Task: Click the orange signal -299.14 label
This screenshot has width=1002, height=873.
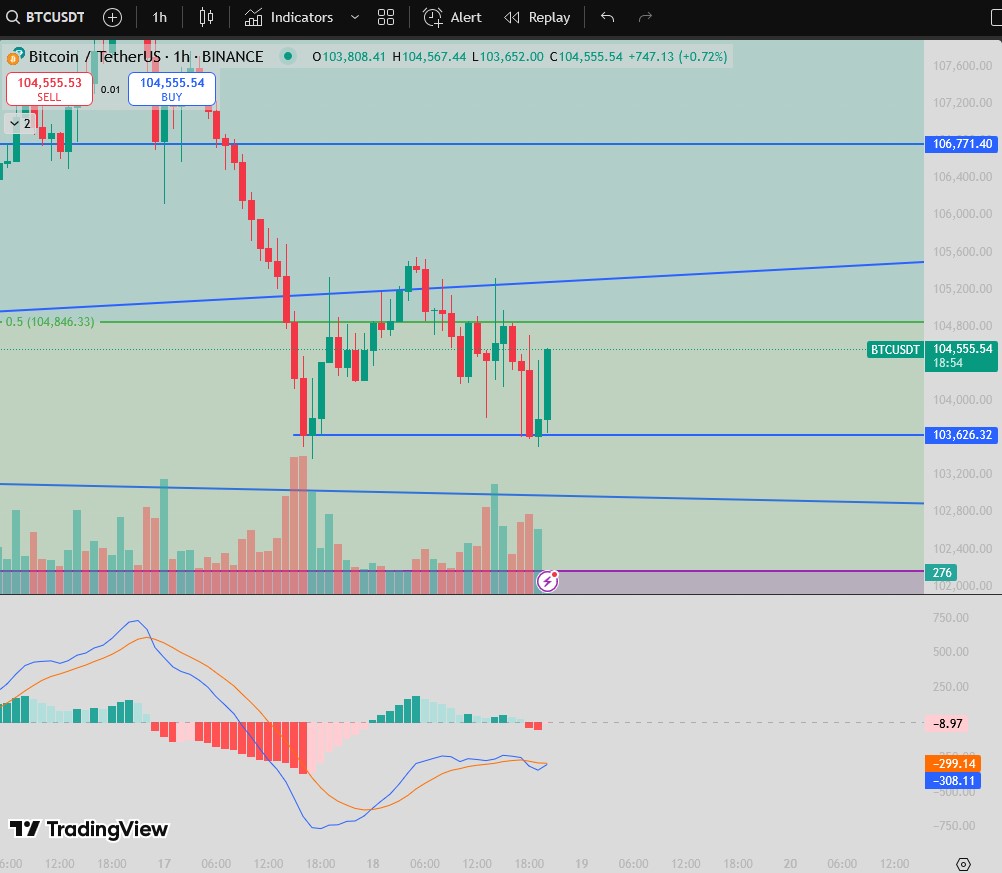Action: pyautogui.click(x=953, y=763)
